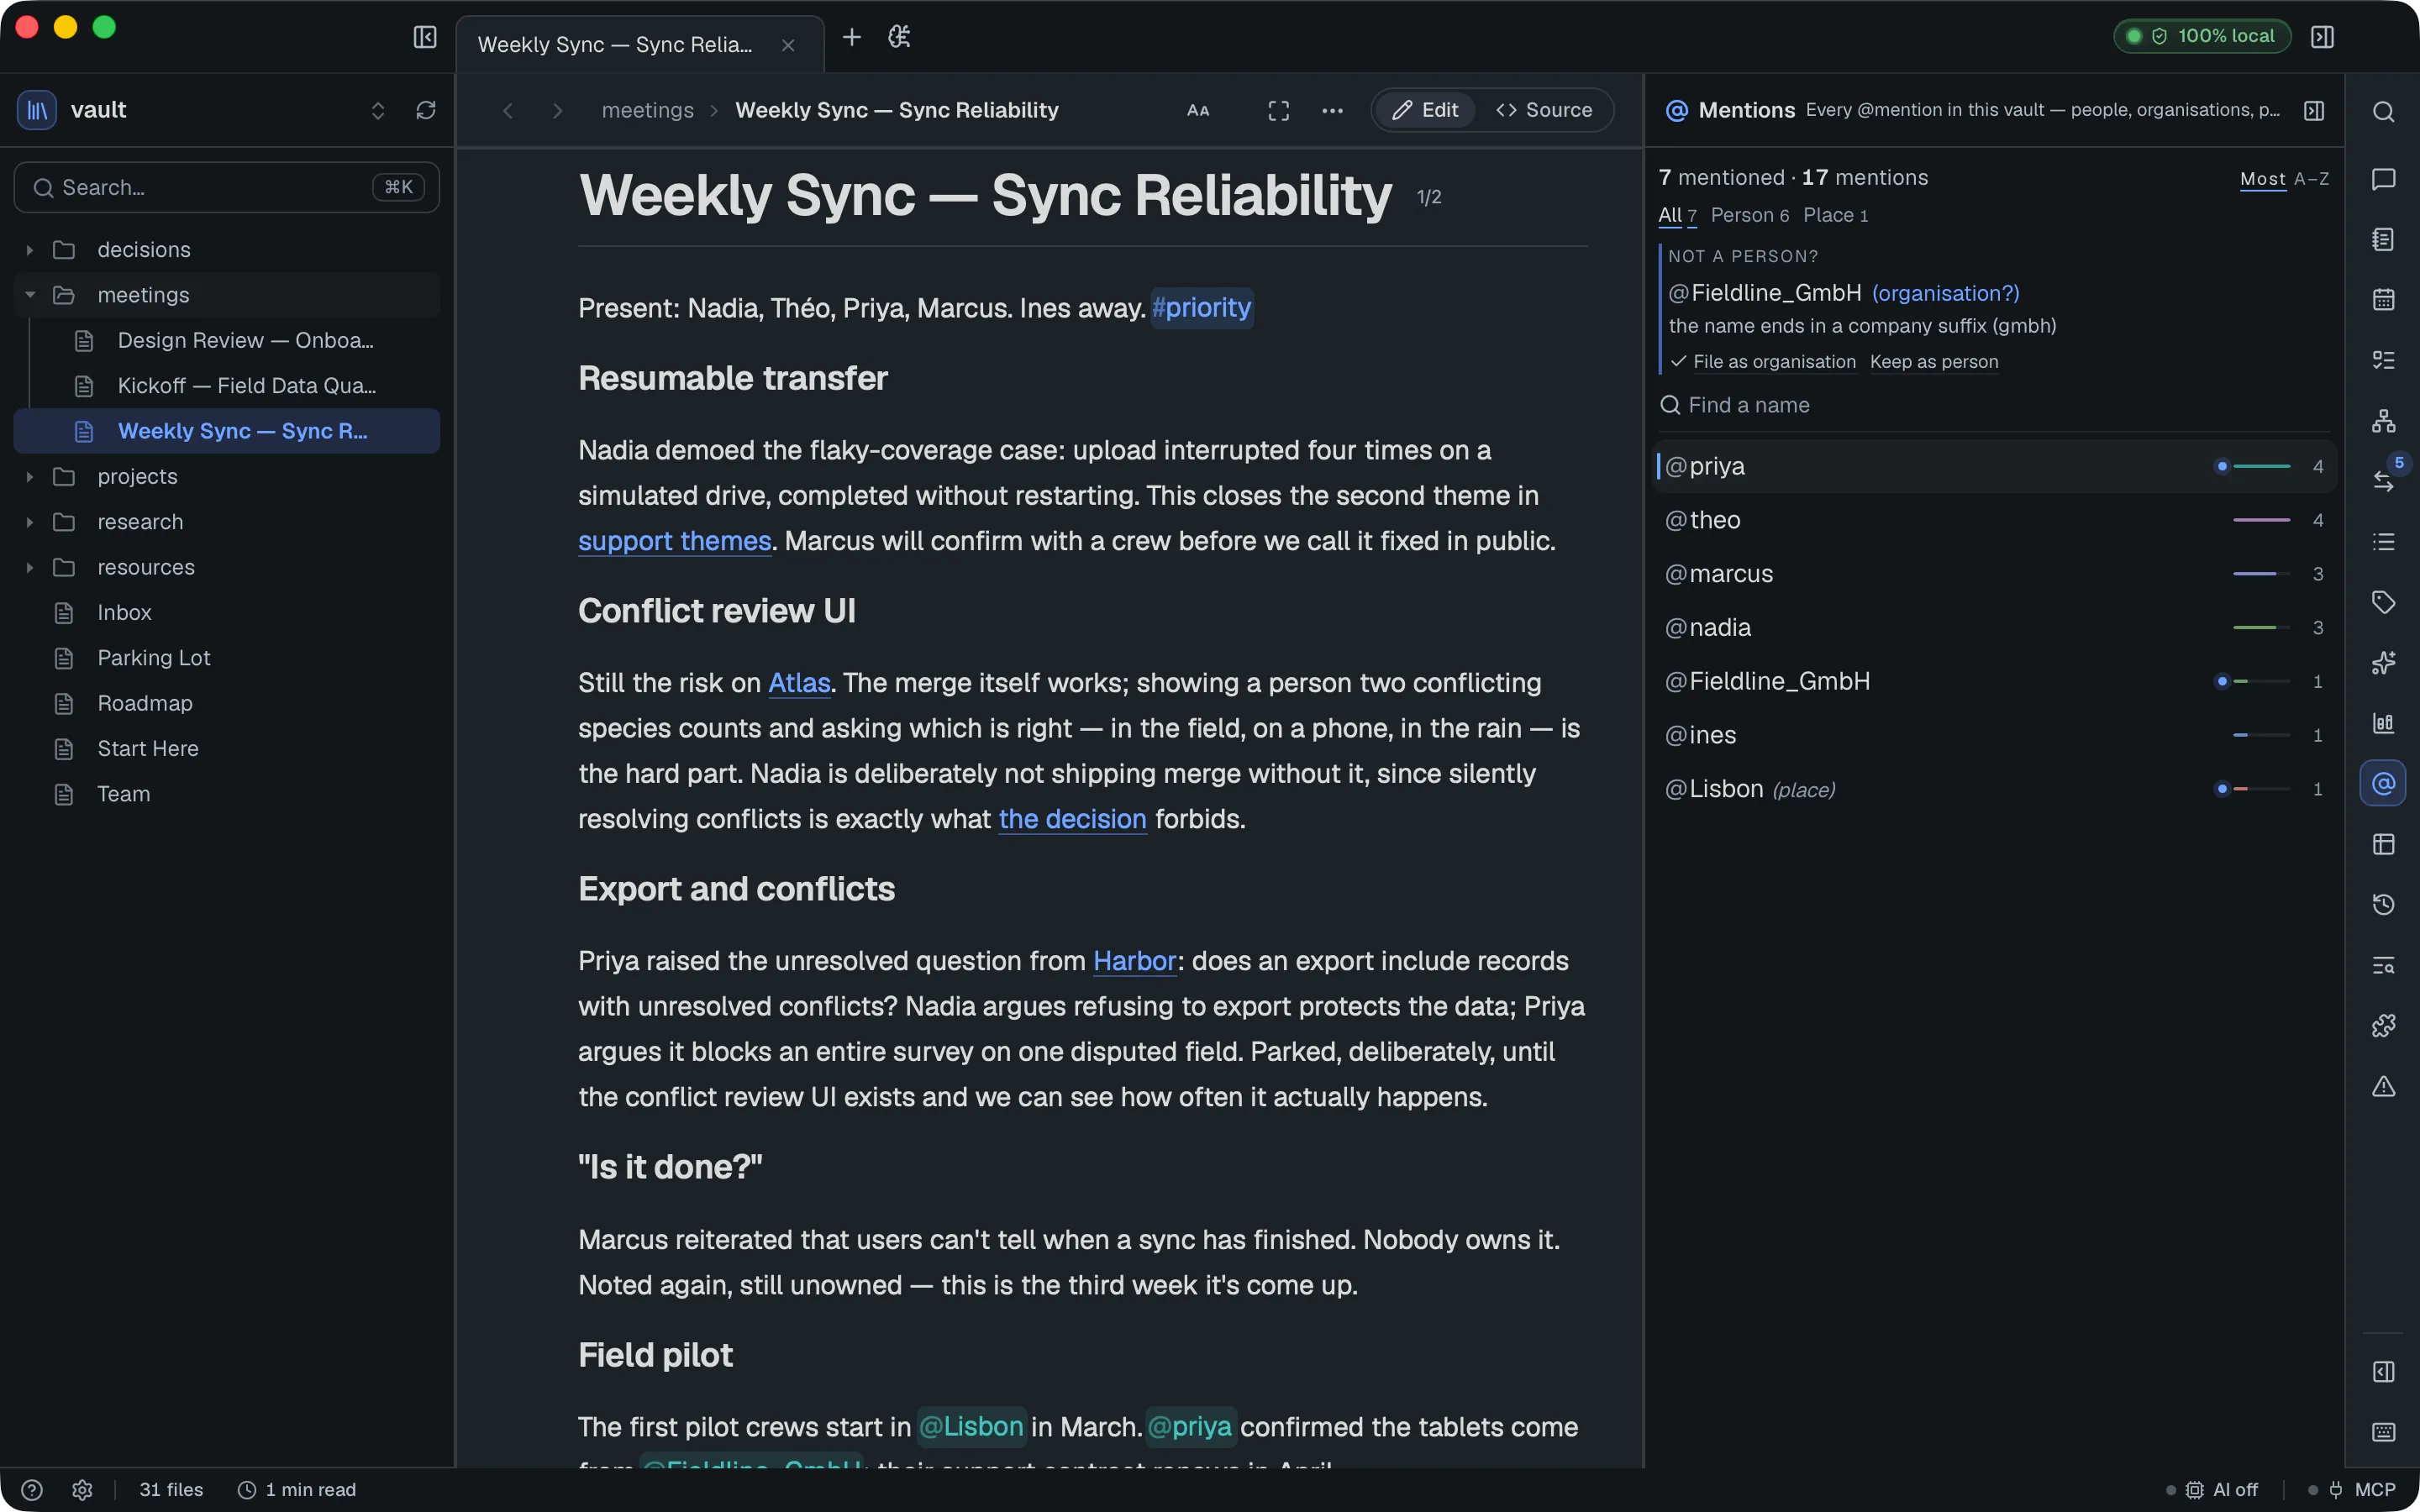Screen dimensions: 2420x1512
Task: Open the plugins puzzle icon in right rail
Action: 2383,1025
